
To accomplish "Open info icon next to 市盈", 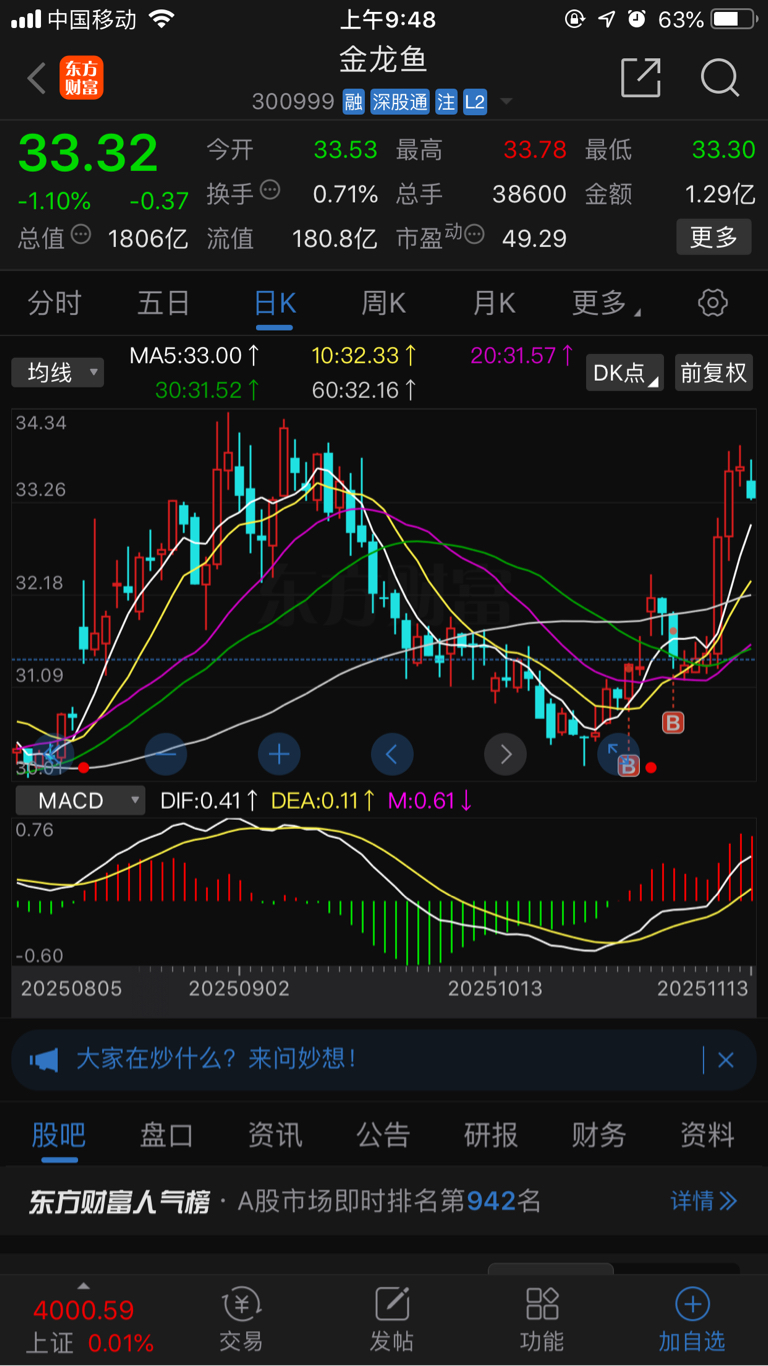I will pos(474,235).
